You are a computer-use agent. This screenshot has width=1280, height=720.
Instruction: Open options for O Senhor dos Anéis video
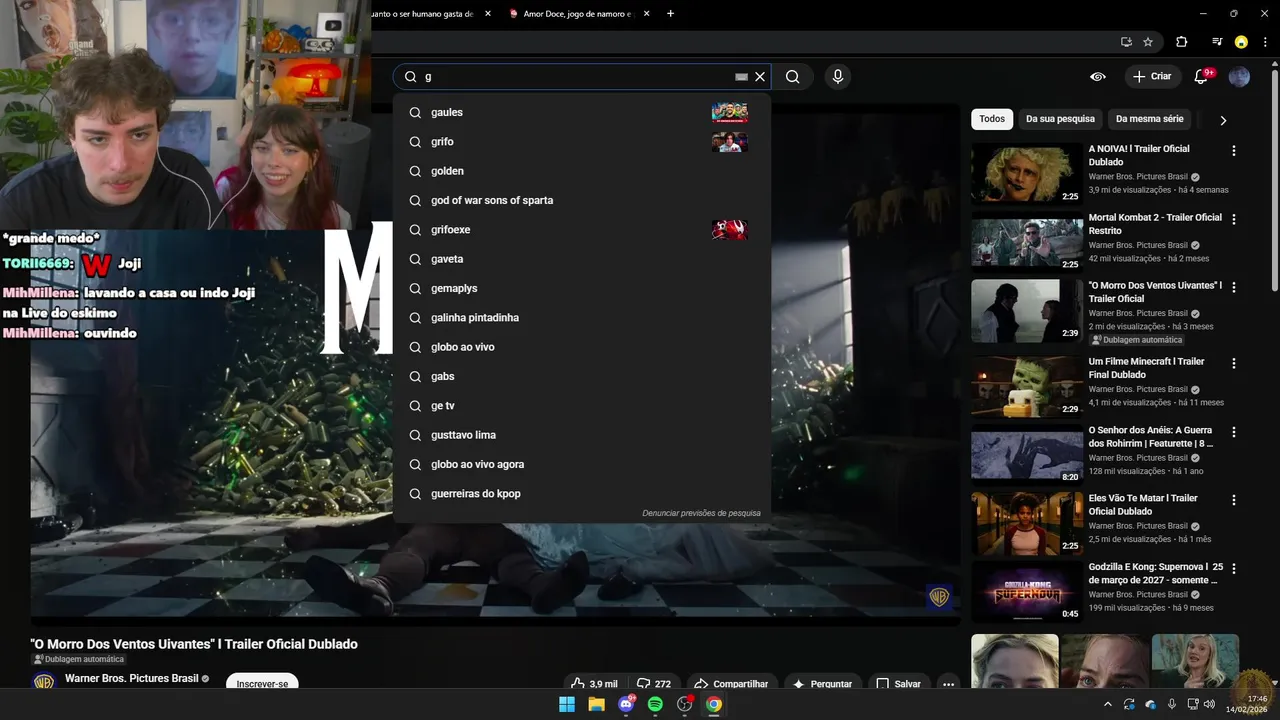click(1234, 432)
